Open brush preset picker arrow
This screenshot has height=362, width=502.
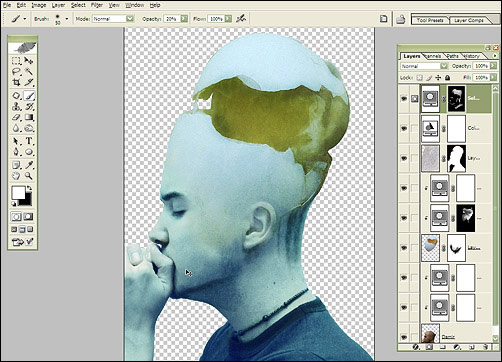click(x=67, y=19)
